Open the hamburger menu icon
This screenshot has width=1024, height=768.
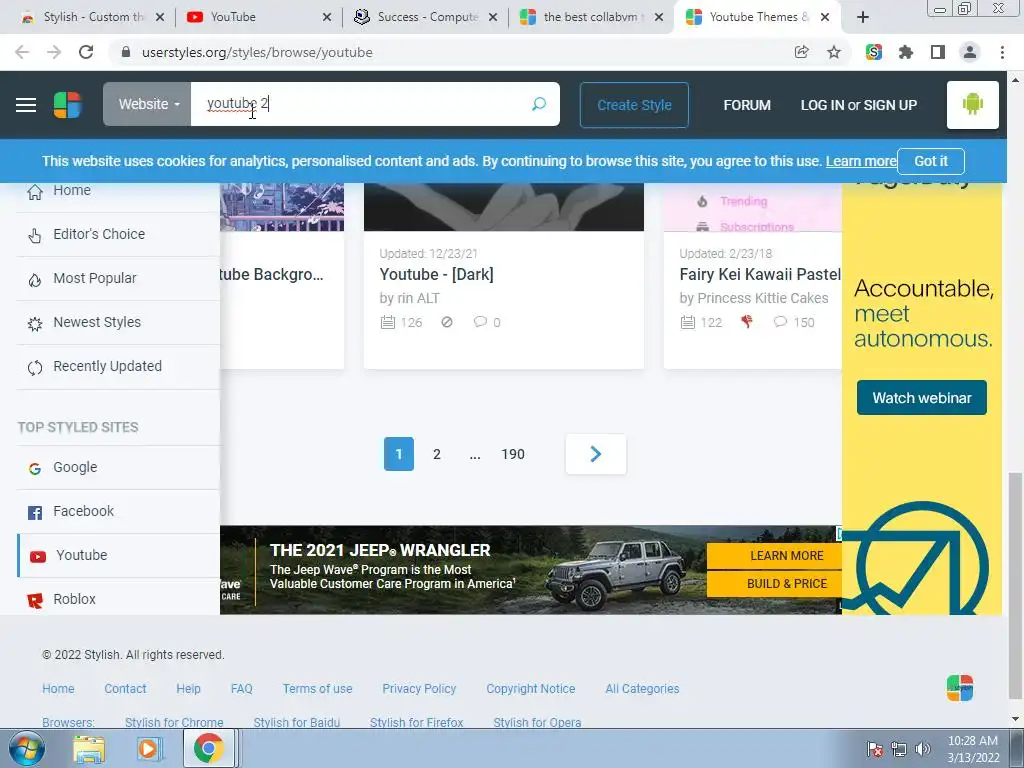pyautogui.click(x=25, y=104)
